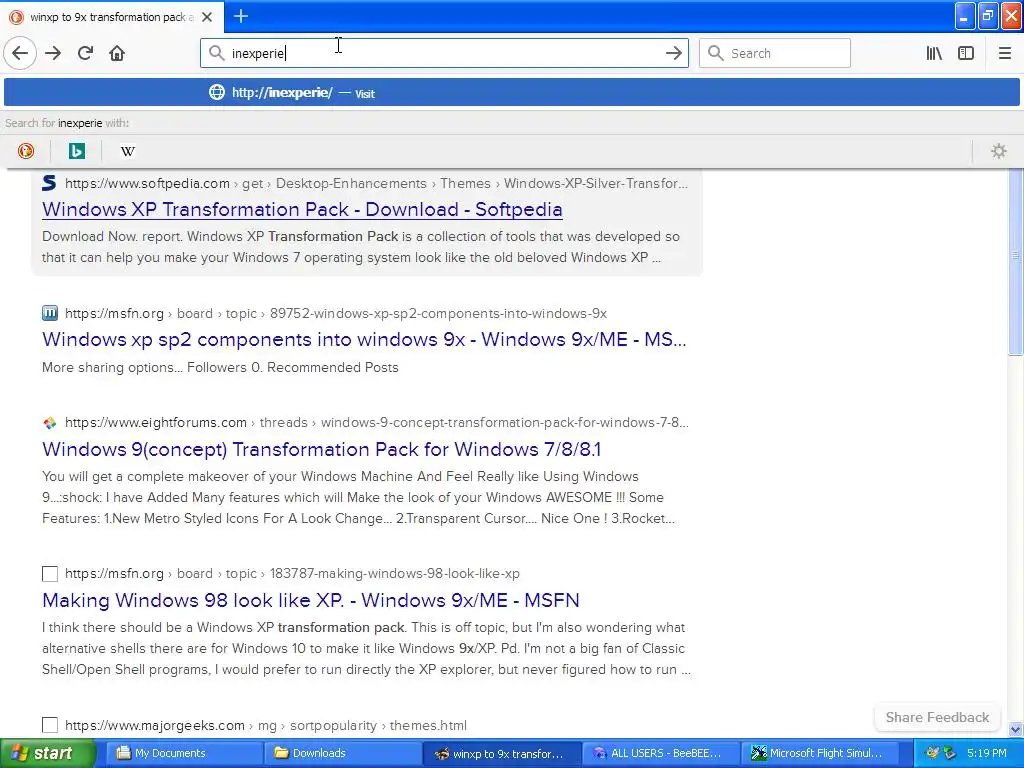
Task: Open Windows 9(concept) Transformation Pack link
Action: 321,449
